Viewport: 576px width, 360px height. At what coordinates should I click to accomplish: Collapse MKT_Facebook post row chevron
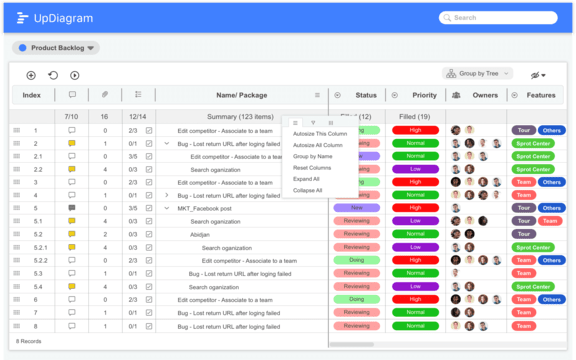pos(167,208)
